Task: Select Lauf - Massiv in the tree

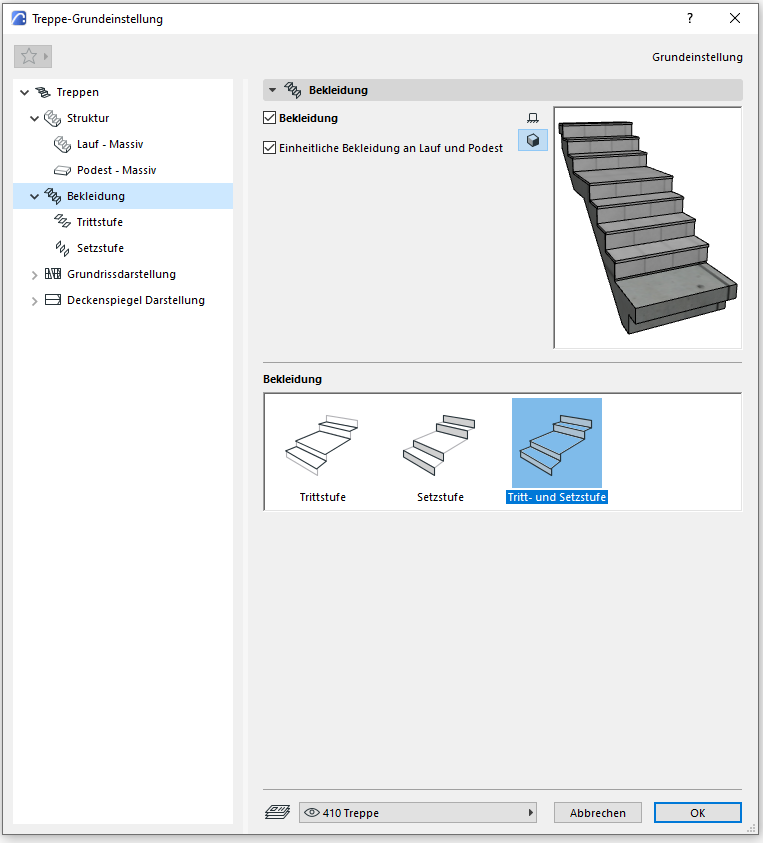Action: coord(109,144)
